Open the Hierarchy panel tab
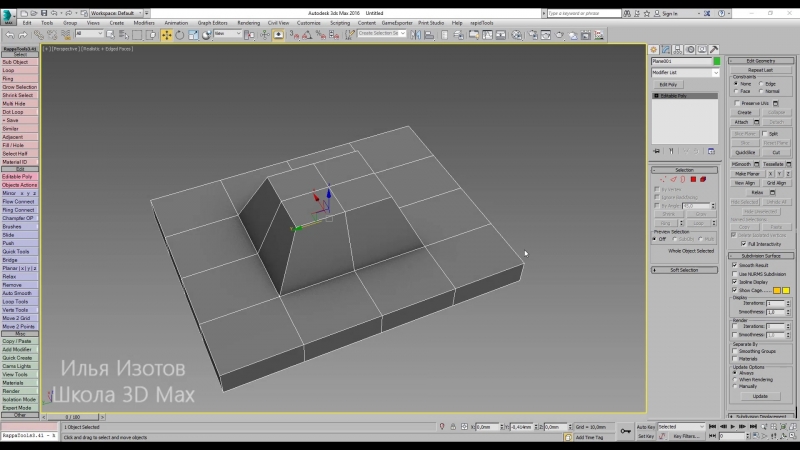Image resolution: width=800 pixels, height=450 pixels. 678,50
